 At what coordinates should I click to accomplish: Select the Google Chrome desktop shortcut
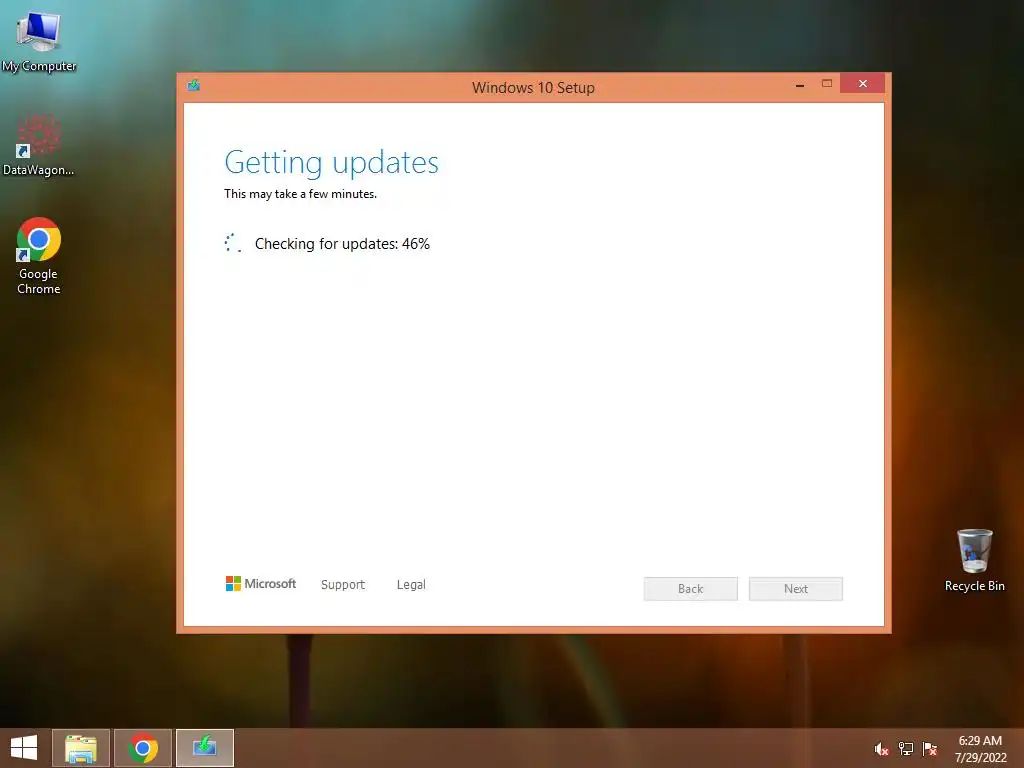point(39,255)
